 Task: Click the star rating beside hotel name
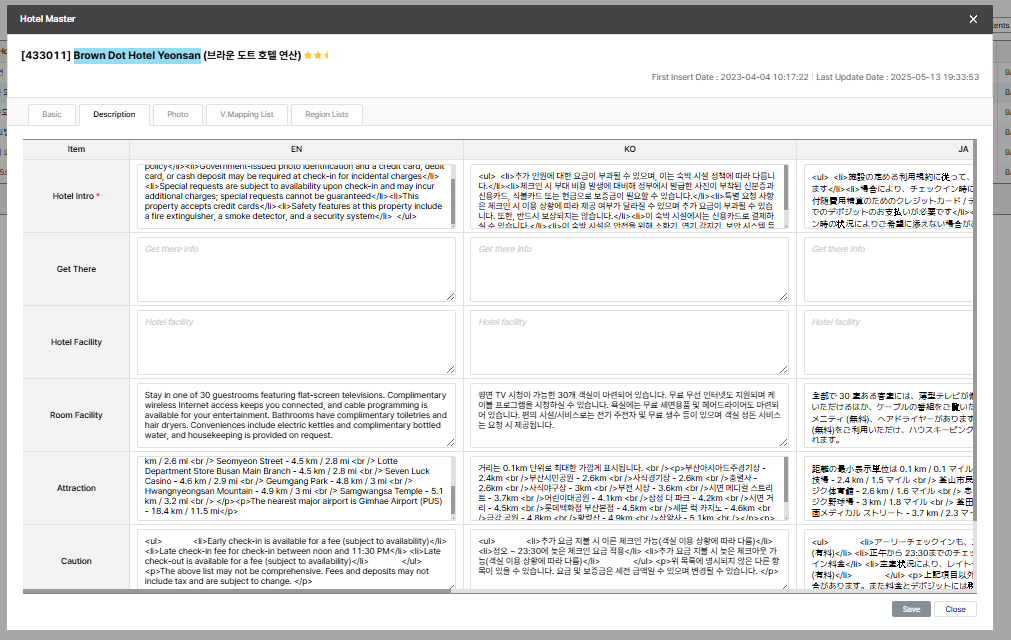pyautogui.click(x=316, y=55)
